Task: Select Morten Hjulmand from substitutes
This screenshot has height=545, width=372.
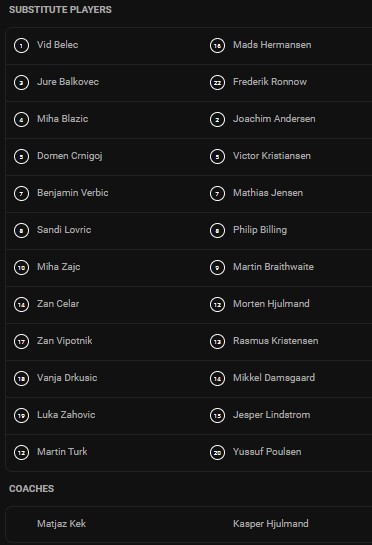Action: tap(271, 304)
